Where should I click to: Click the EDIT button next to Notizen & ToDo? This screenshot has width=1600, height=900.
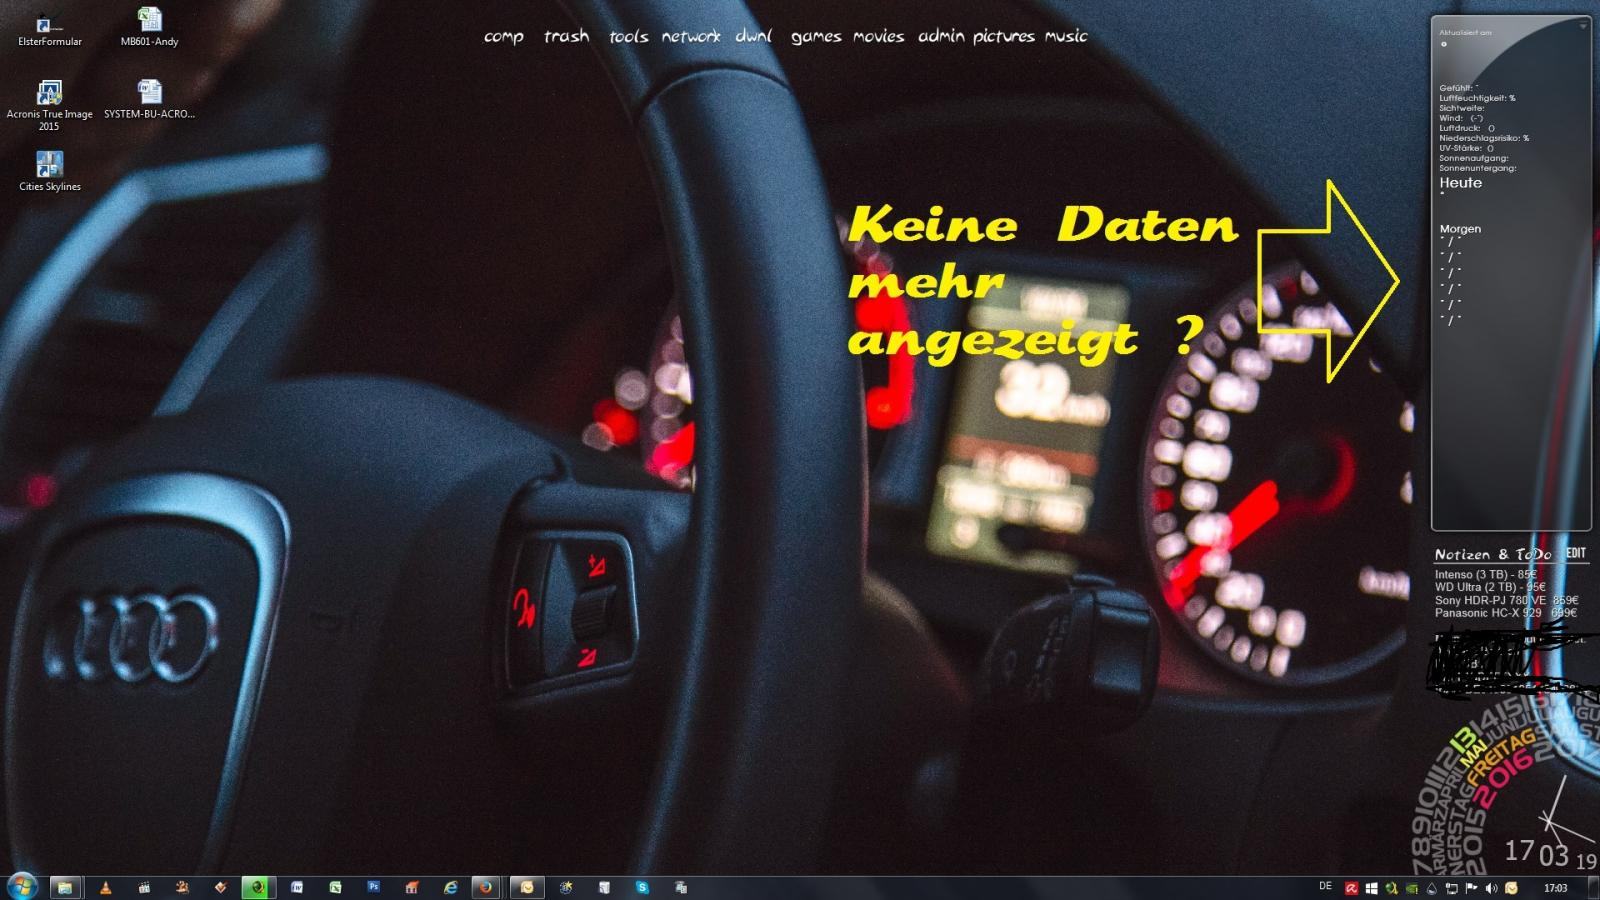coord(1576,552)
